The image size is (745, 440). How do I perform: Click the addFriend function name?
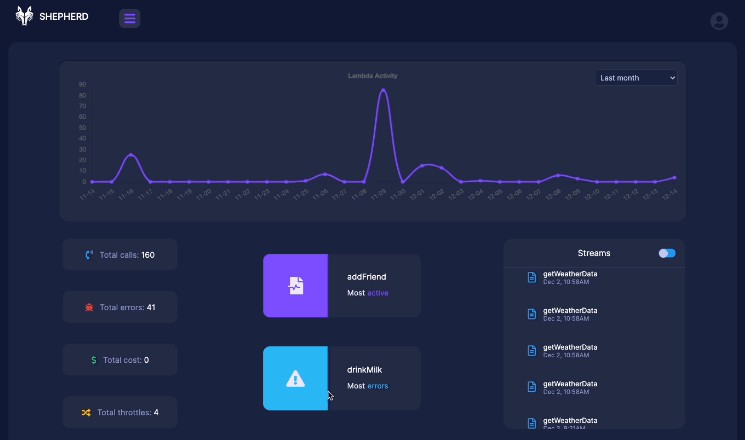[366, 277]
